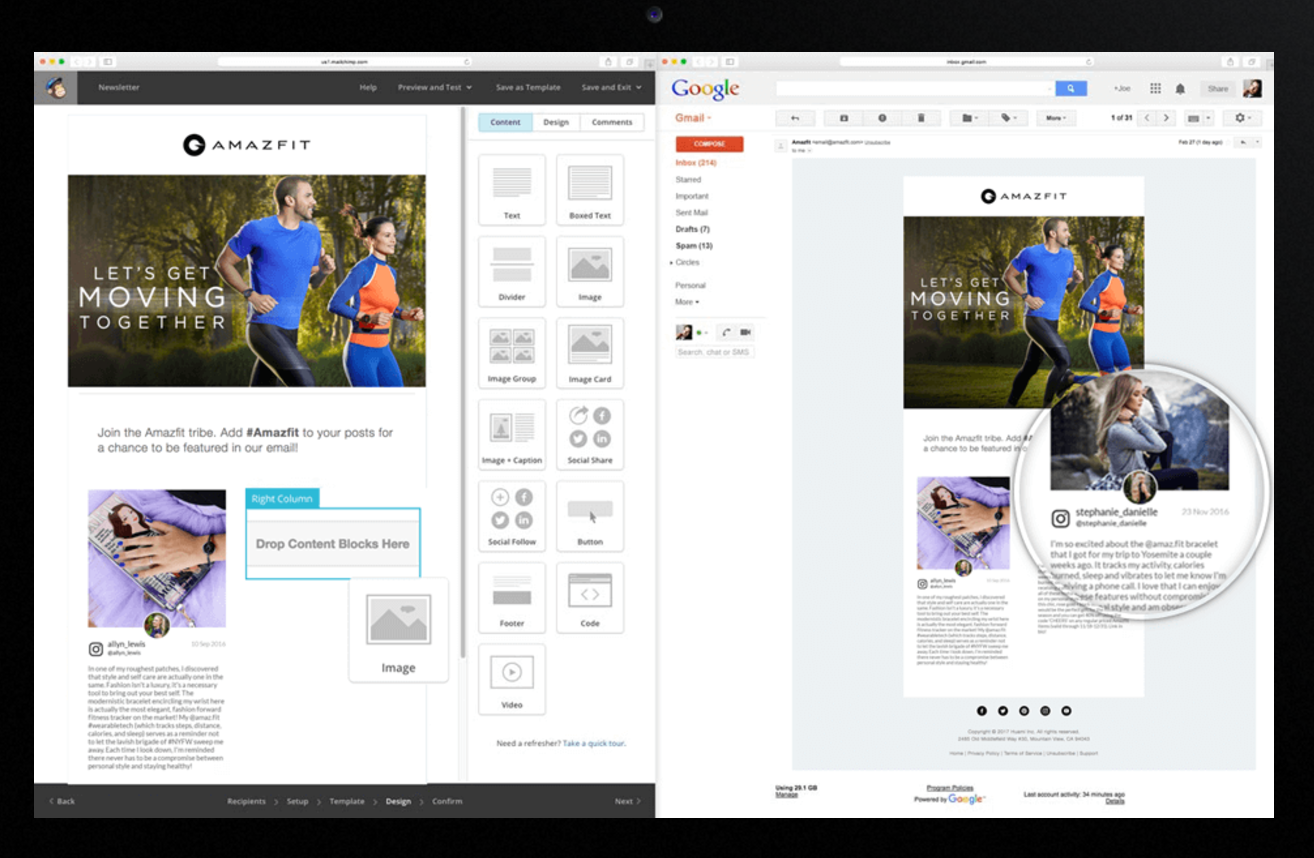The width and height of the screenshot is (1314, 858).
Task: Select the Divider content block
Action: click(512, 272)
